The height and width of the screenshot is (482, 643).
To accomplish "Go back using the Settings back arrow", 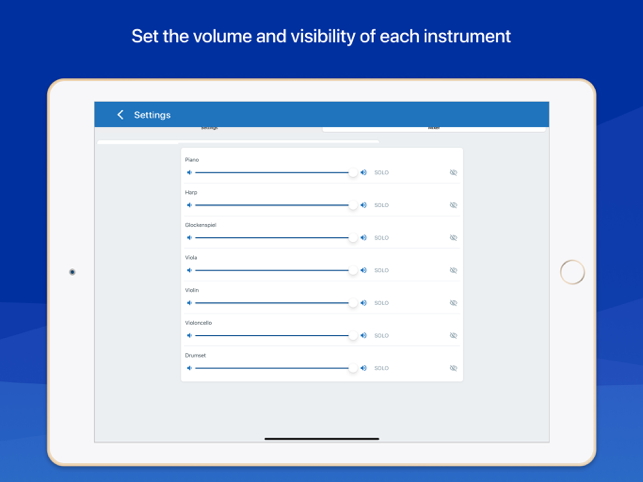I will click(120, 115).
